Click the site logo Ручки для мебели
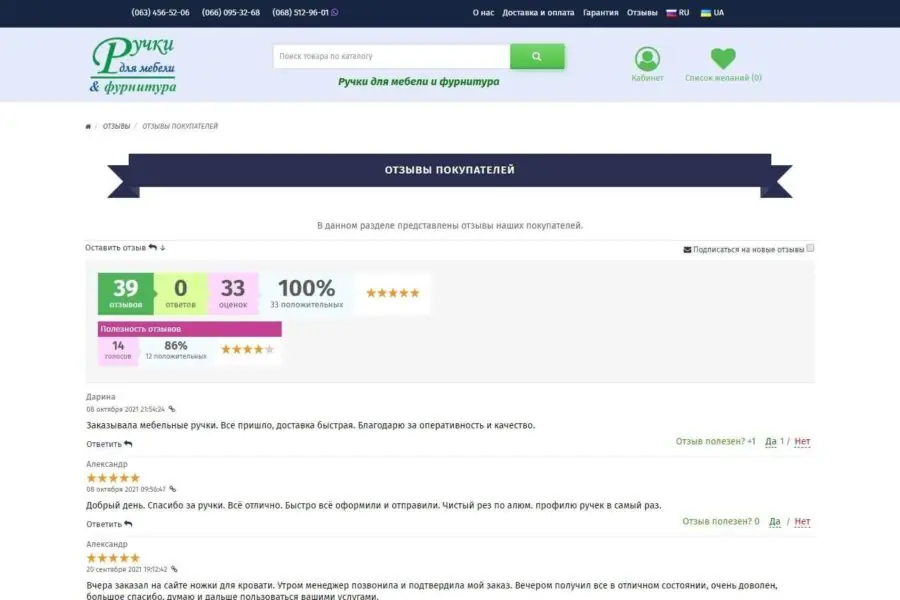 (x=133, y=66)
